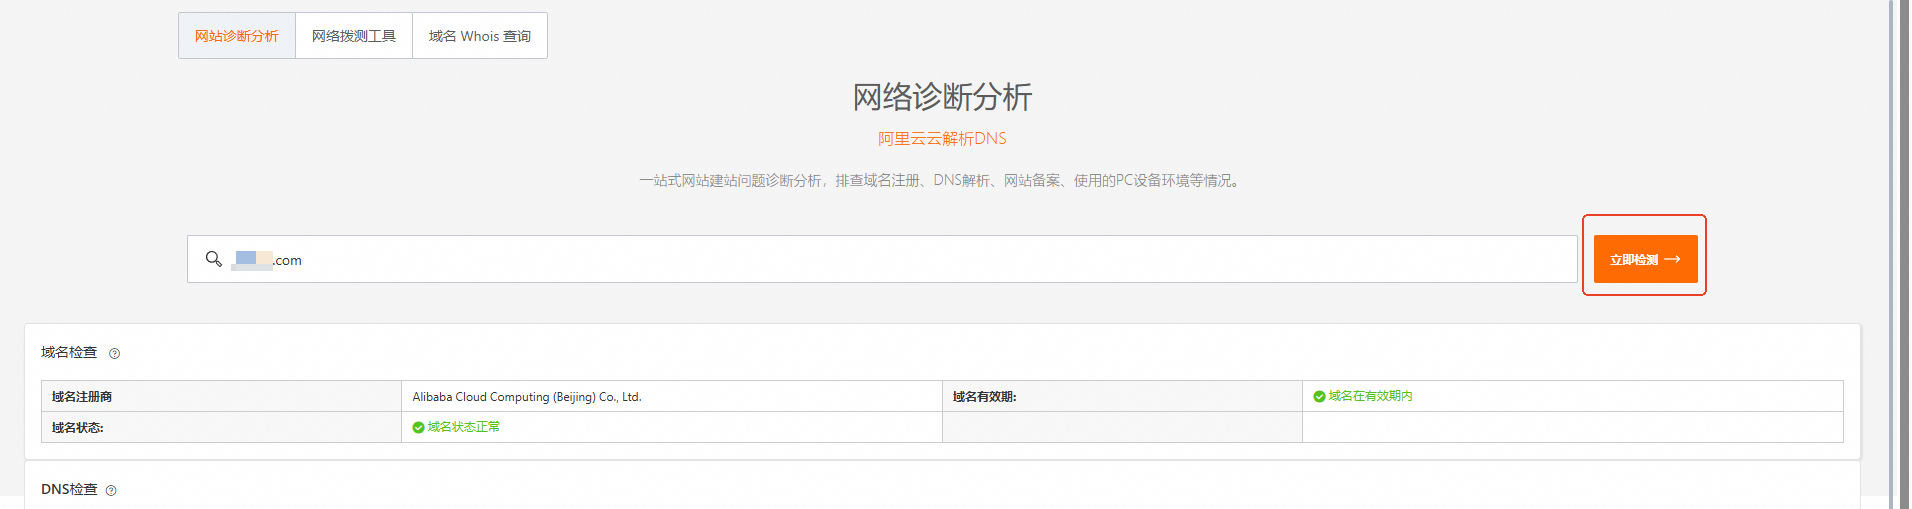Click the magnifier search icon

[x=213, y=259]
